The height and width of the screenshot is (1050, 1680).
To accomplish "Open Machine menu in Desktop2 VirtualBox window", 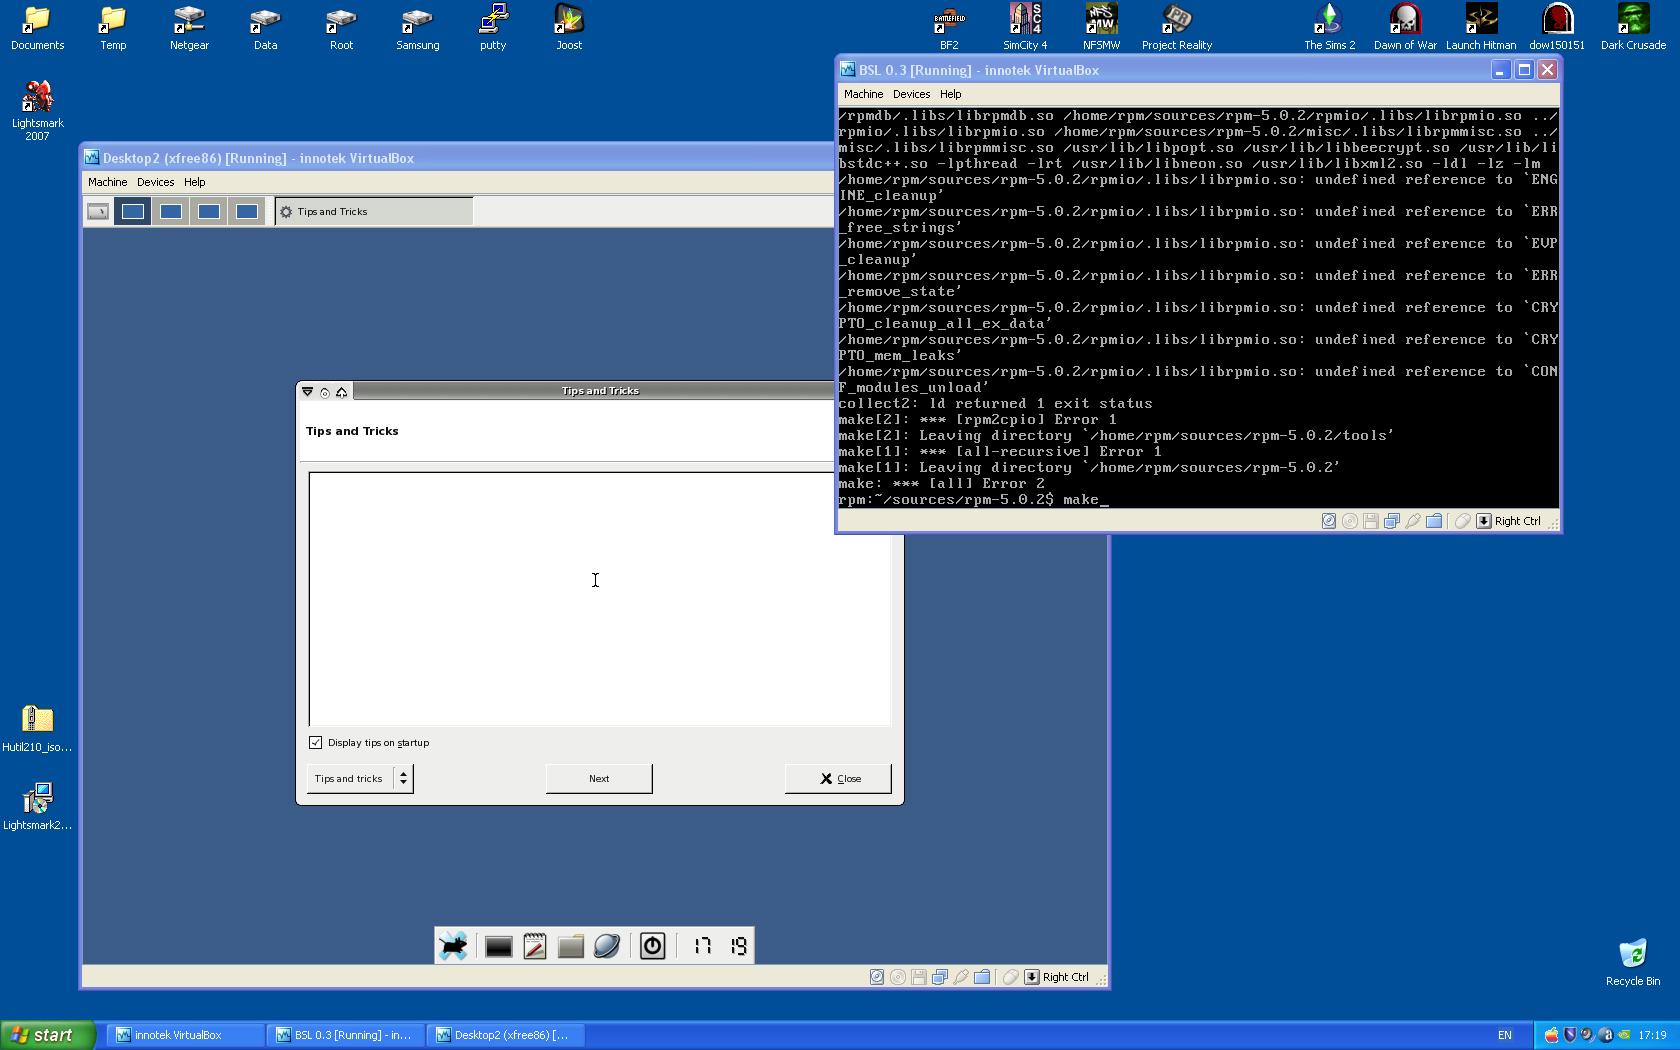I will coord(107,182).
